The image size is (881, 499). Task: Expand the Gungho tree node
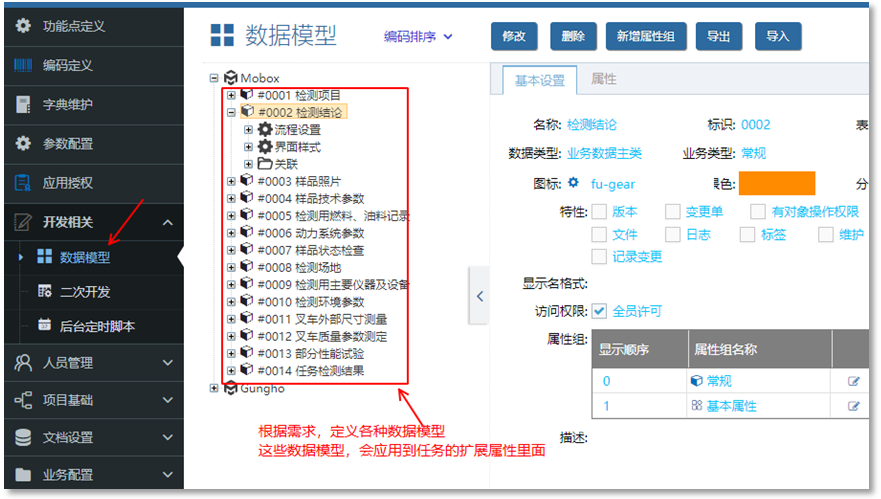click(x=214, y=388)
